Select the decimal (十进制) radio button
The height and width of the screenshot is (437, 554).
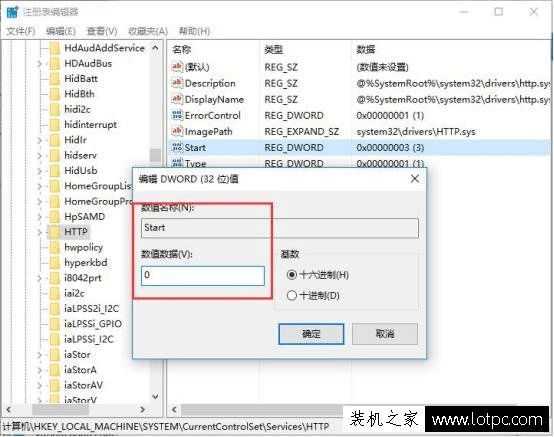click(291, 295)
